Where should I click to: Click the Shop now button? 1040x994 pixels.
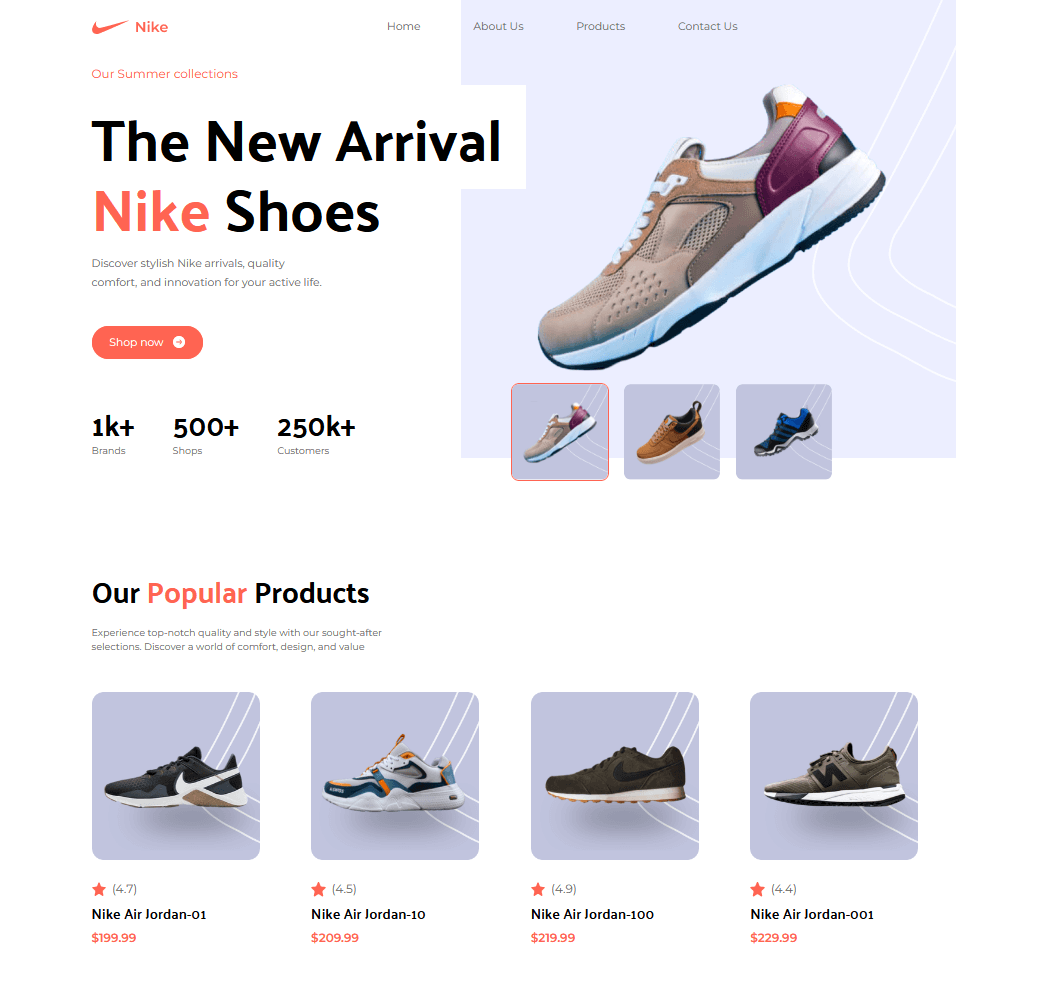[x=147, y=342]
